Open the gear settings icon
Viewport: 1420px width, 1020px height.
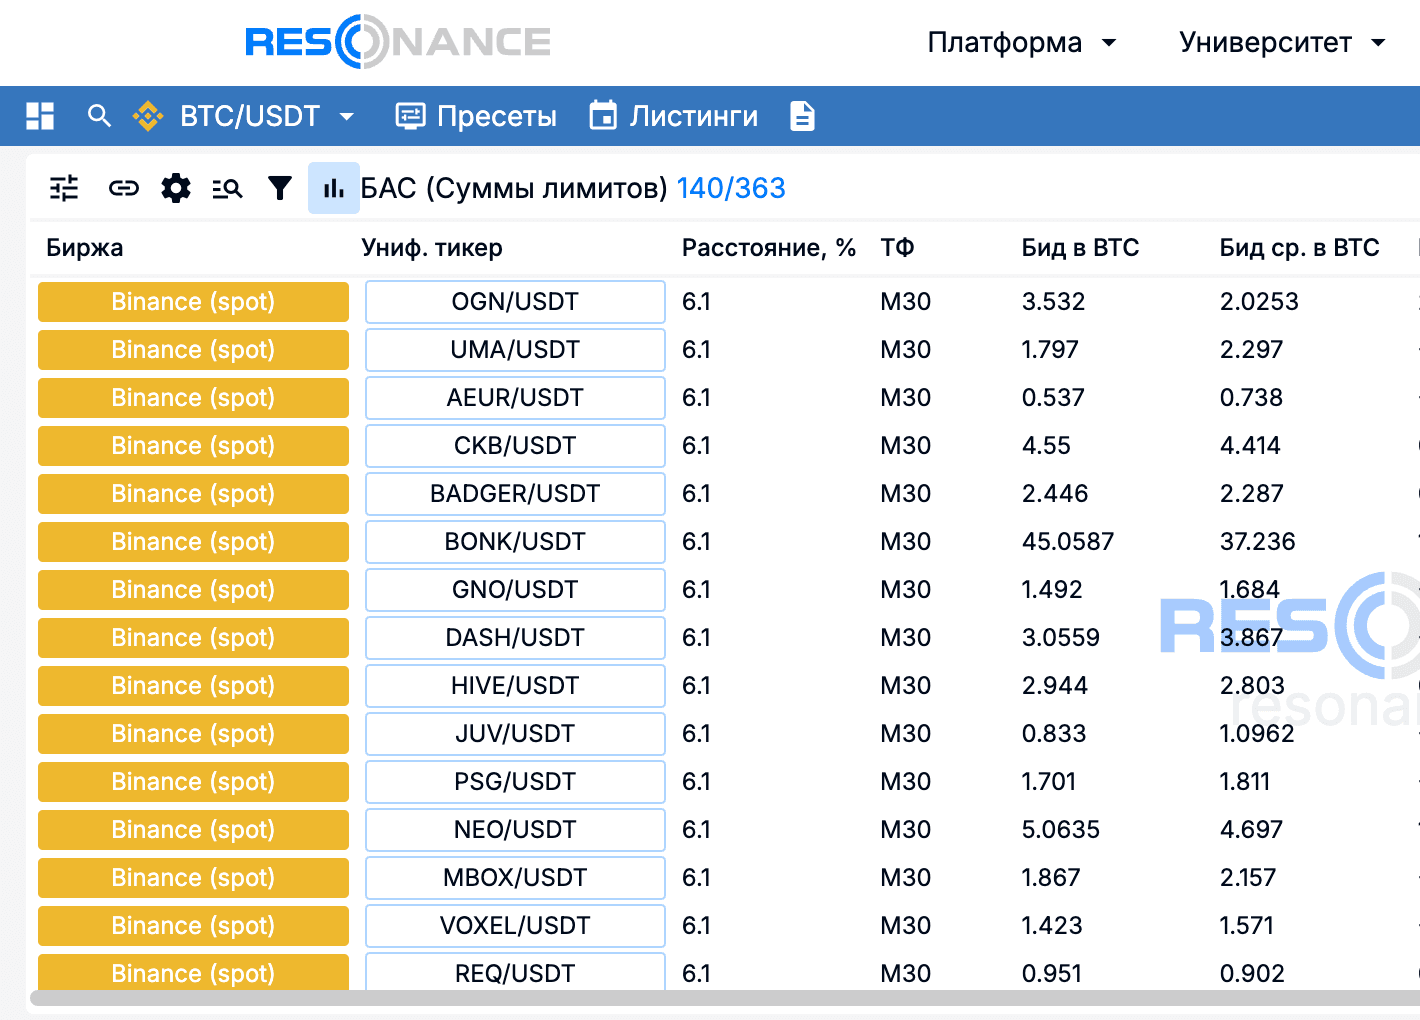click(x=176, y=188)
